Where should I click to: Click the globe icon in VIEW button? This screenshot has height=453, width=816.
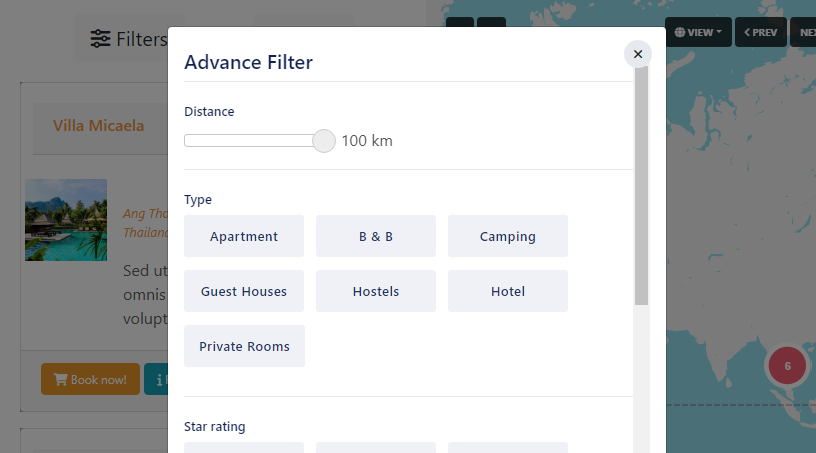[x=680, y=32]
